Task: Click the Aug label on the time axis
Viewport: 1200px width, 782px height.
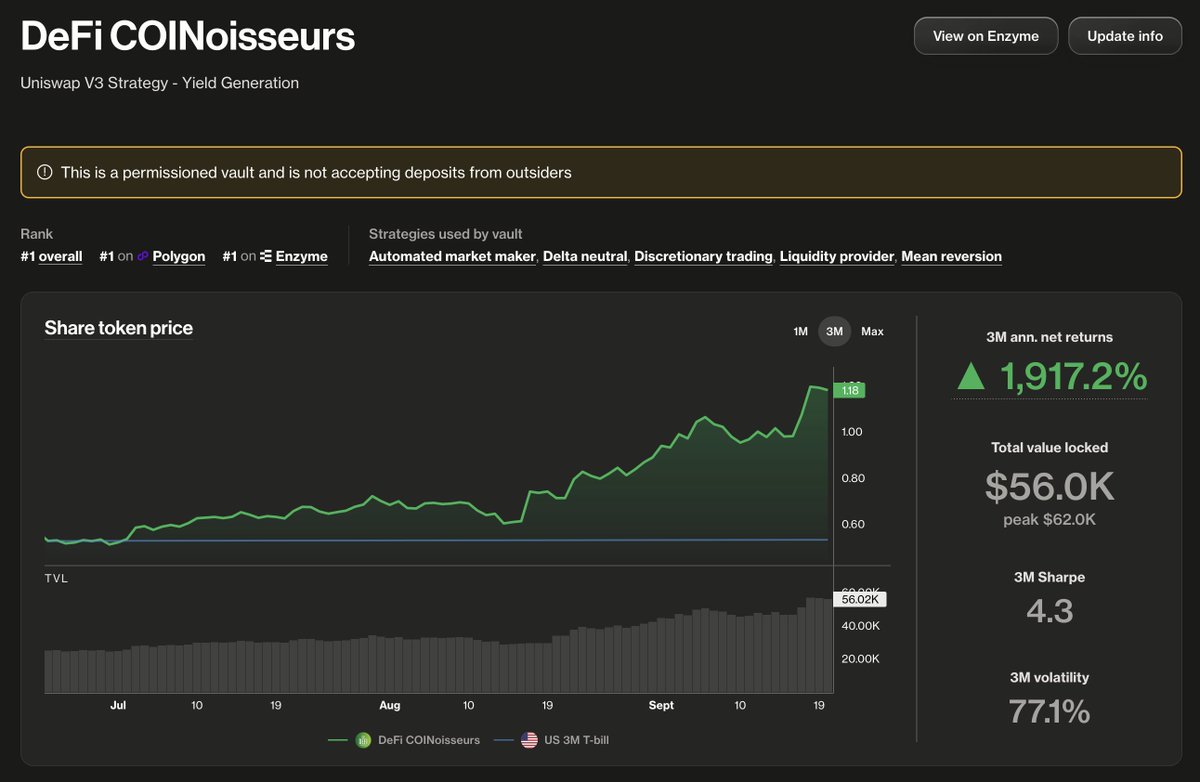Action: 390,705
